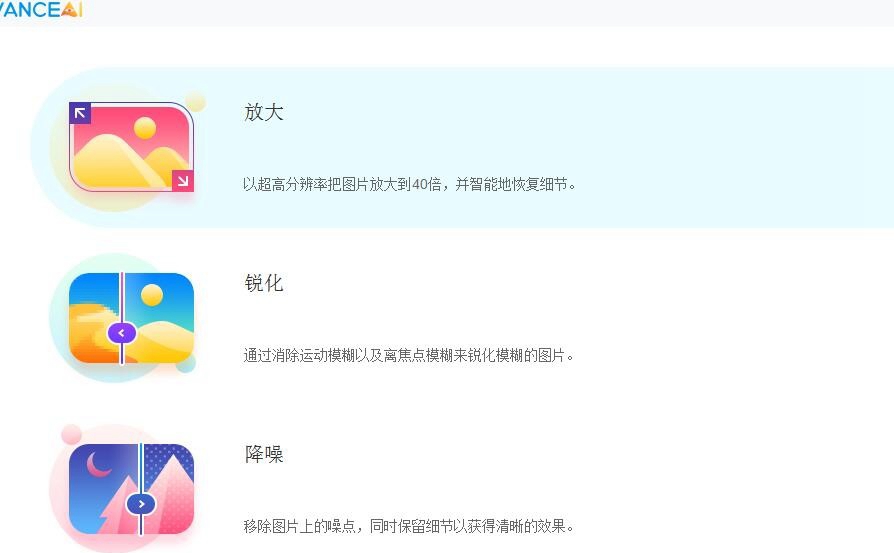Viewport: 894px width, 553px height.
Task: Click description about removing image noise
Action: click(409, 526)
